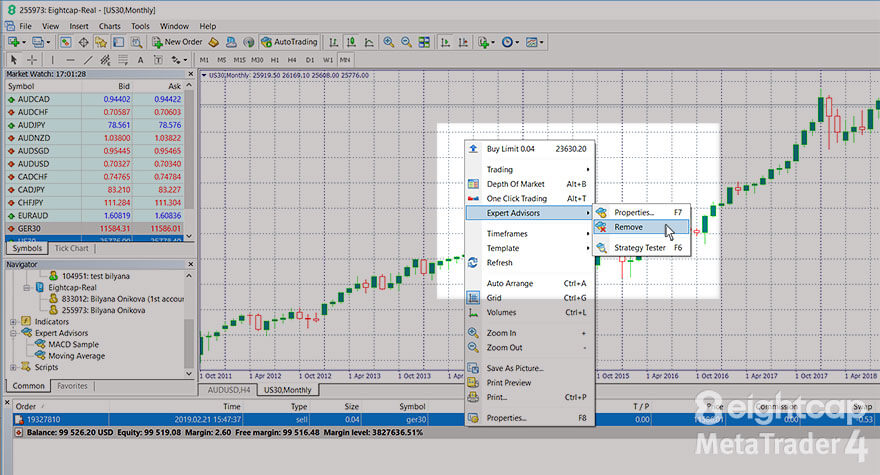This screenshot has height=475, width=880.
Task: Select MACD Sample expert advisor
Action: pos(73,344)
